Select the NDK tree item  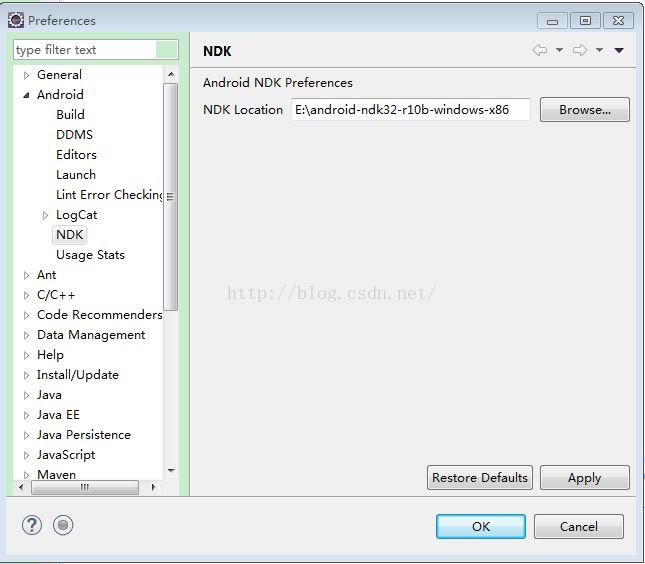[x=70, y=234]
